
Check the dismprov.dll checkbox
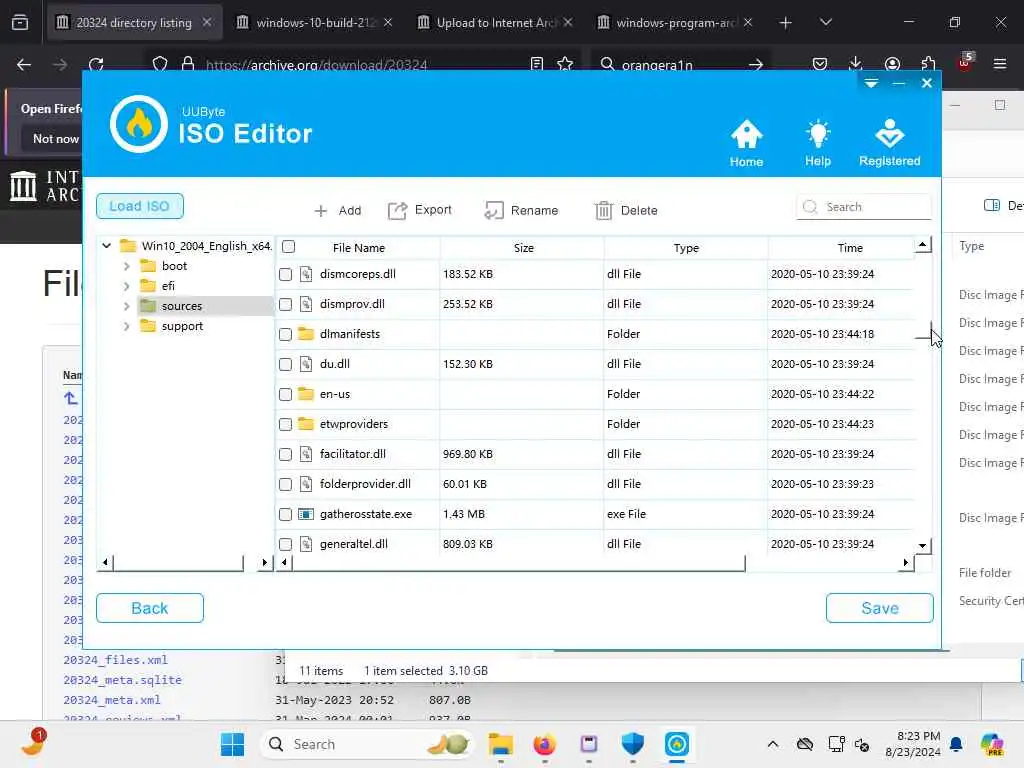[x=285, y=304]
